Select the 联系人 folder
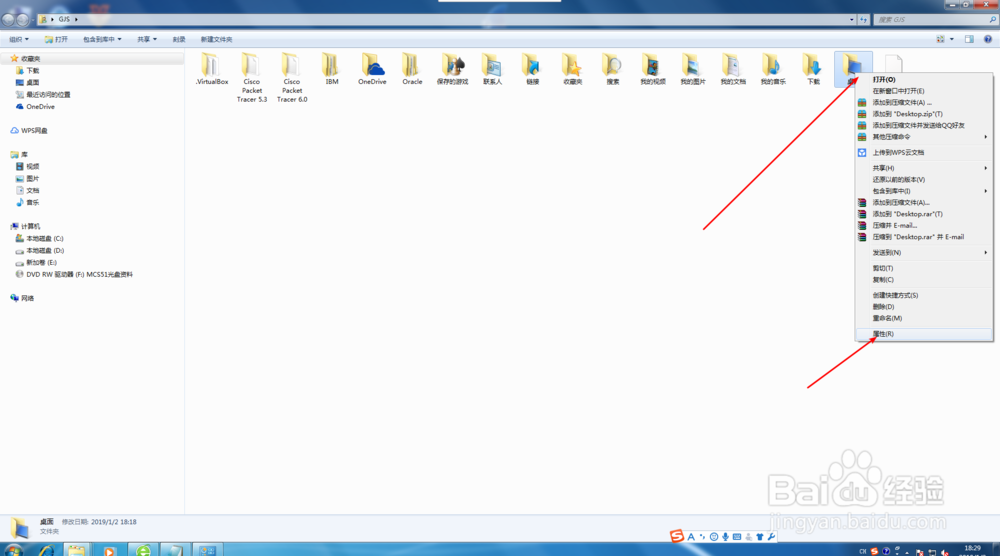Viewport: 1000px width, 556px height. click(x=492, y=69)
